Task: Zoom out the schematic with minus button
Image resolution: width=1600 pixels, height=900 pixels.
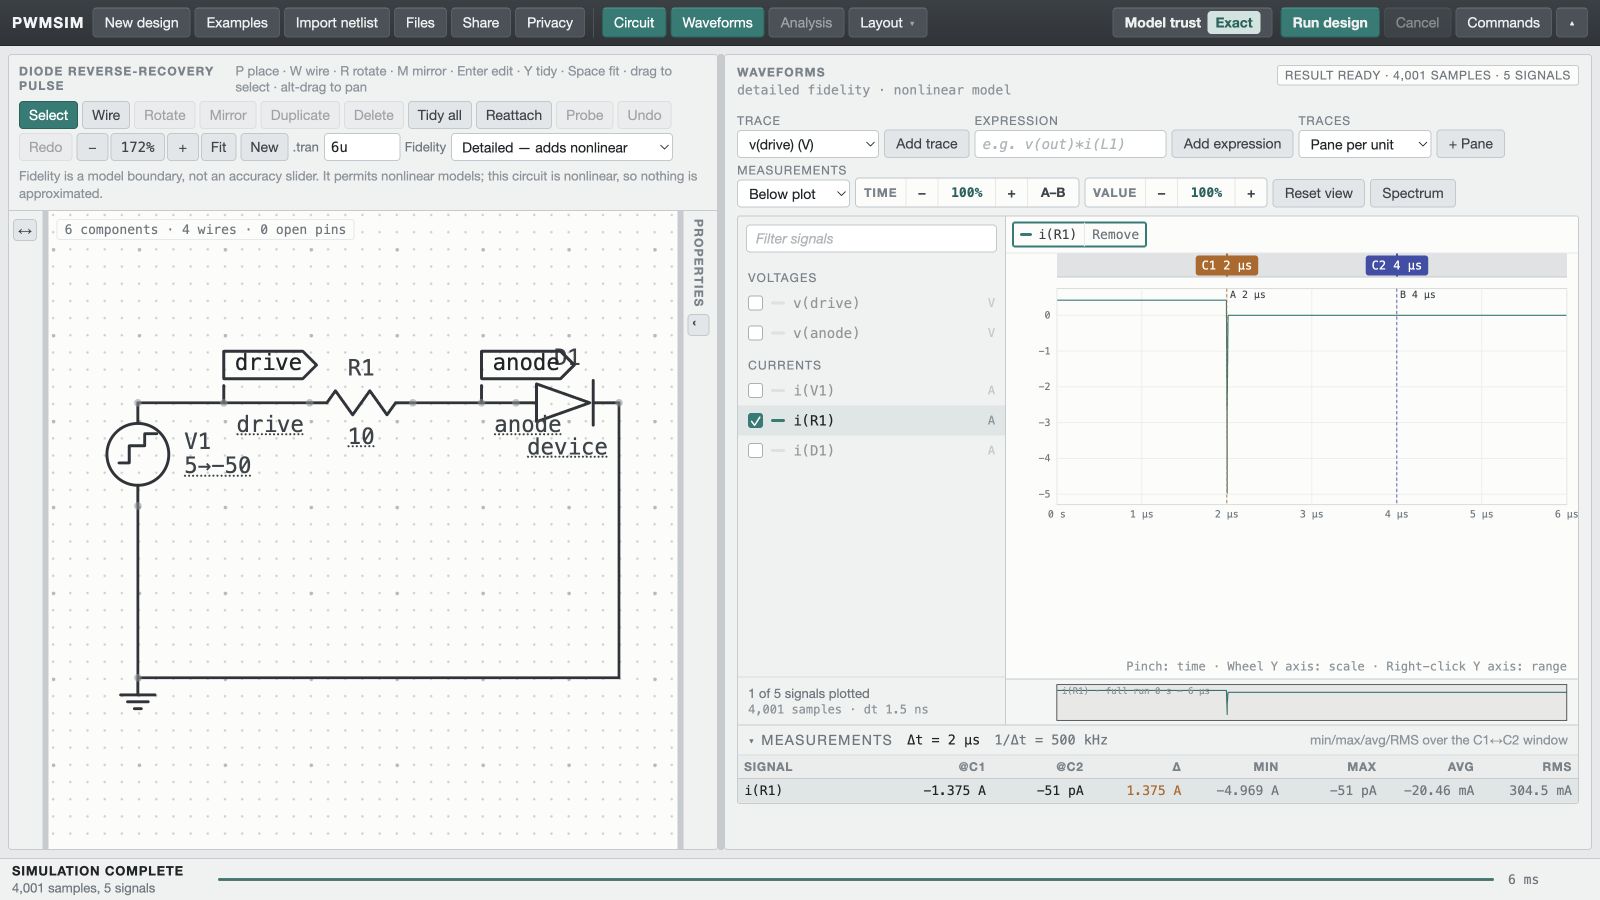Action: click(92, 147)
